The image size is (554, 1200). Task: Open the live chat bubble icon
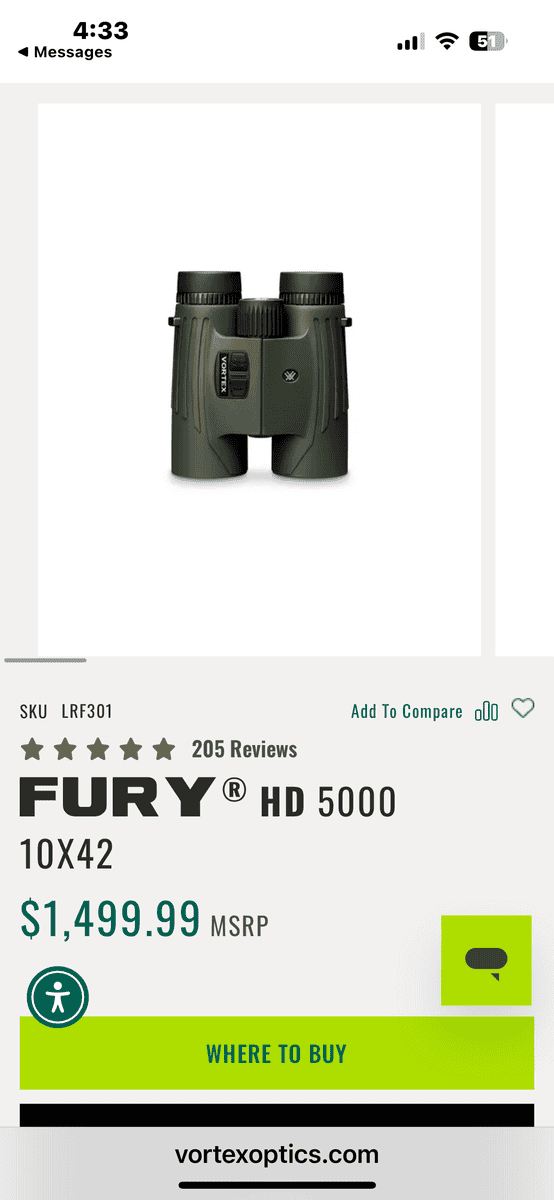pos(486,960)
